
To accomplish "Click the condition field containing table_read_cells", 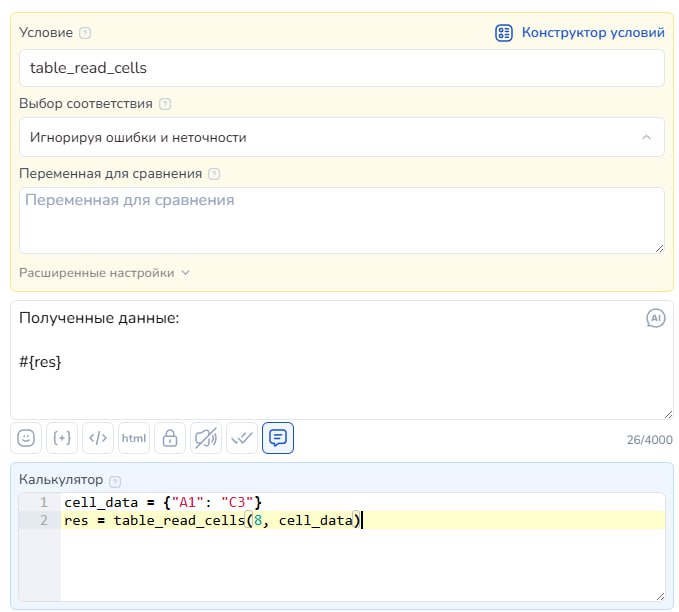I will 341,68.
